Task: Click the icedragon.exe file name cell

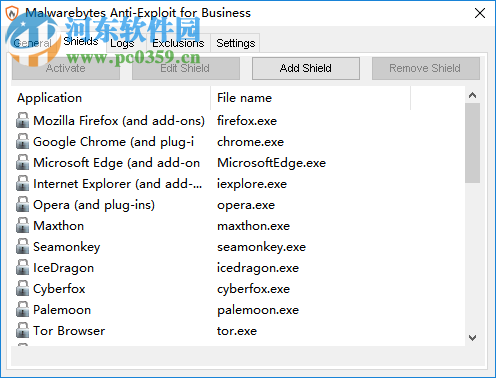Action: click(258, 268)
